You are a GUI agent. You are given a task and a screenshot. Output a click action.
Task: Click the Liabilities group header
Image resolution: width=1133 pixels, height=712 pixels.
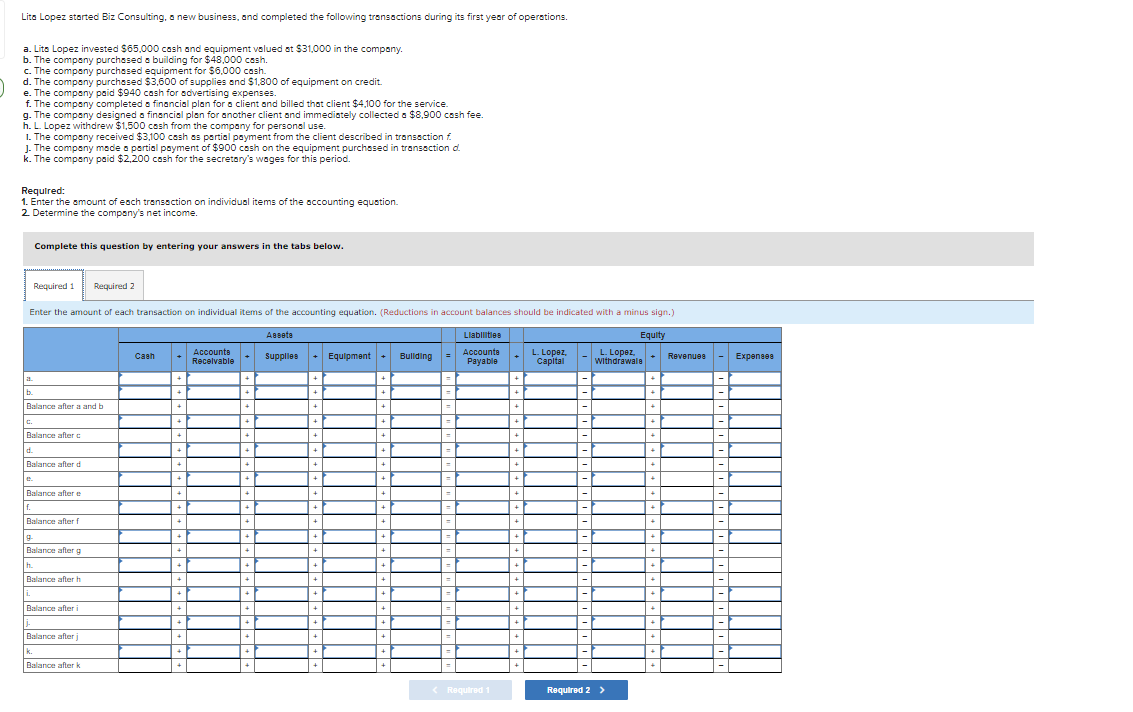(482, 335)
